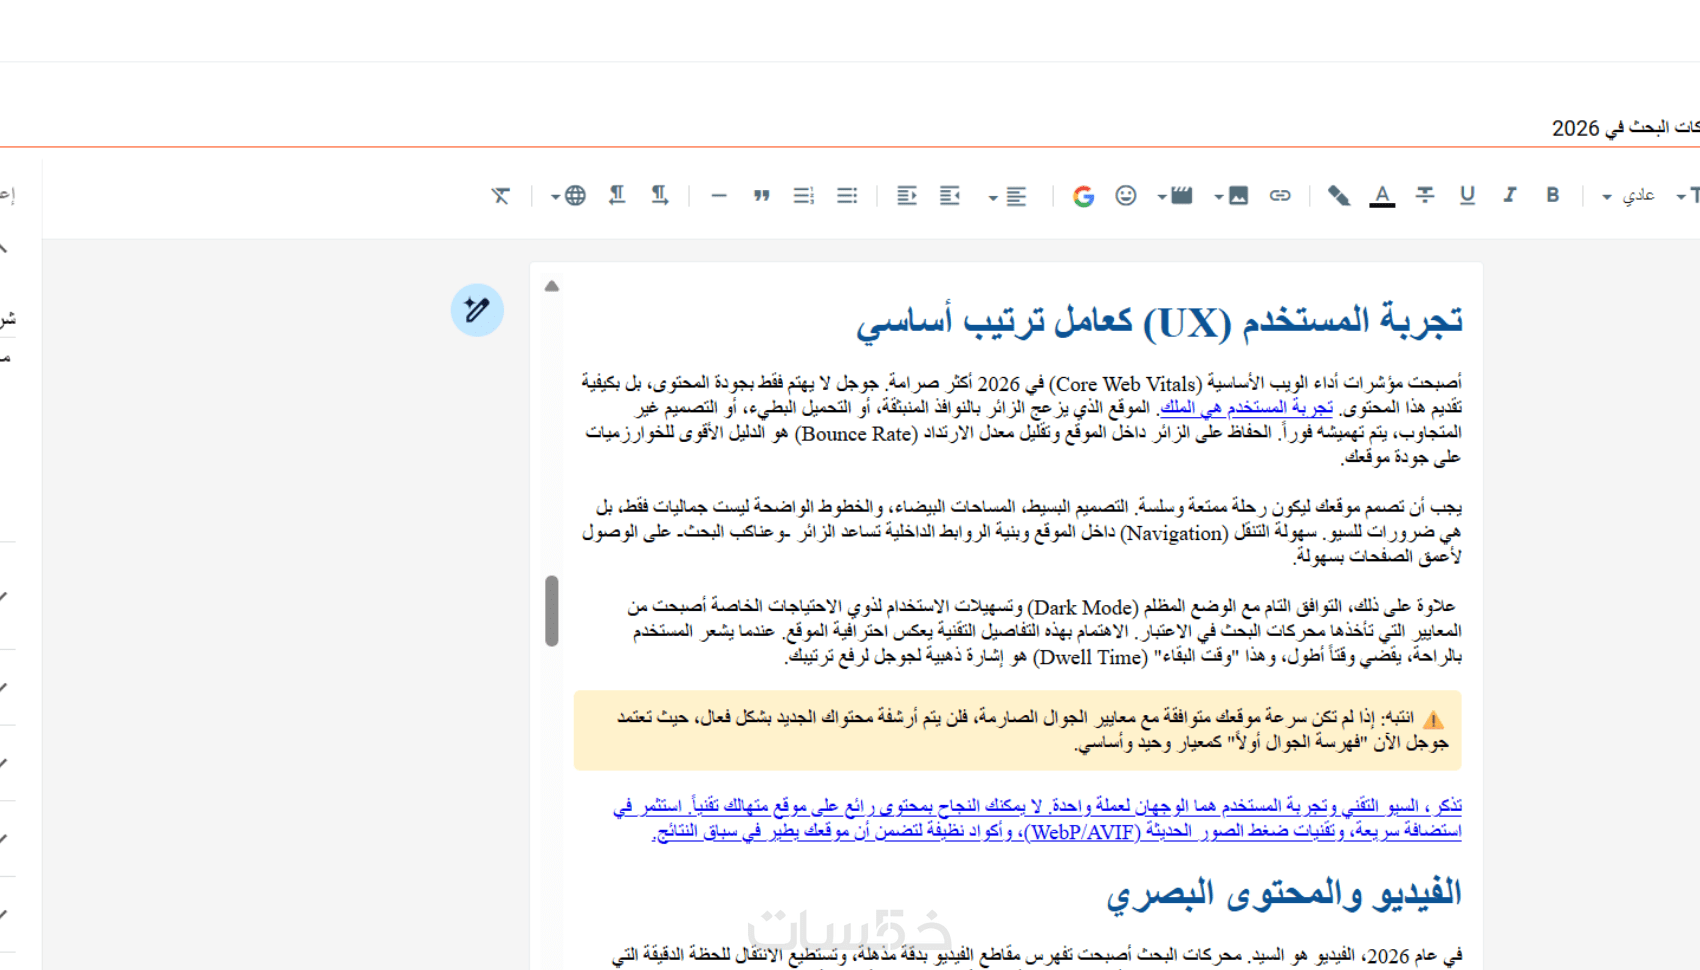Follow the تجربة المستخدم هي الملك link

point(1247,407)
